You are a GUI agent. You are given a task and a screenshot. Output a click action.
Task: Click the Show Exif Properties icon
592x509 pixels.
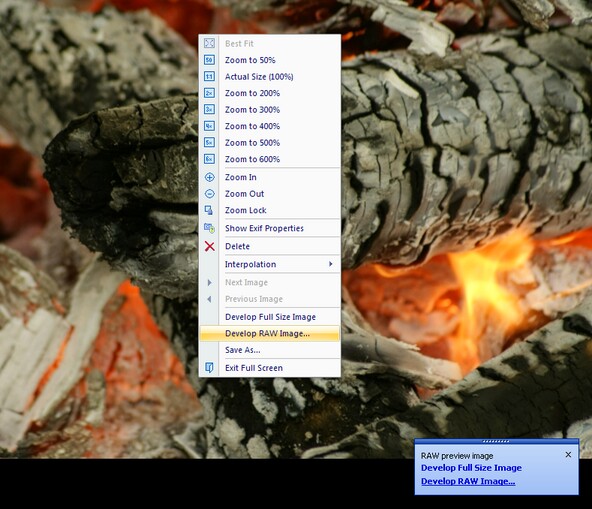click(209, 228)
